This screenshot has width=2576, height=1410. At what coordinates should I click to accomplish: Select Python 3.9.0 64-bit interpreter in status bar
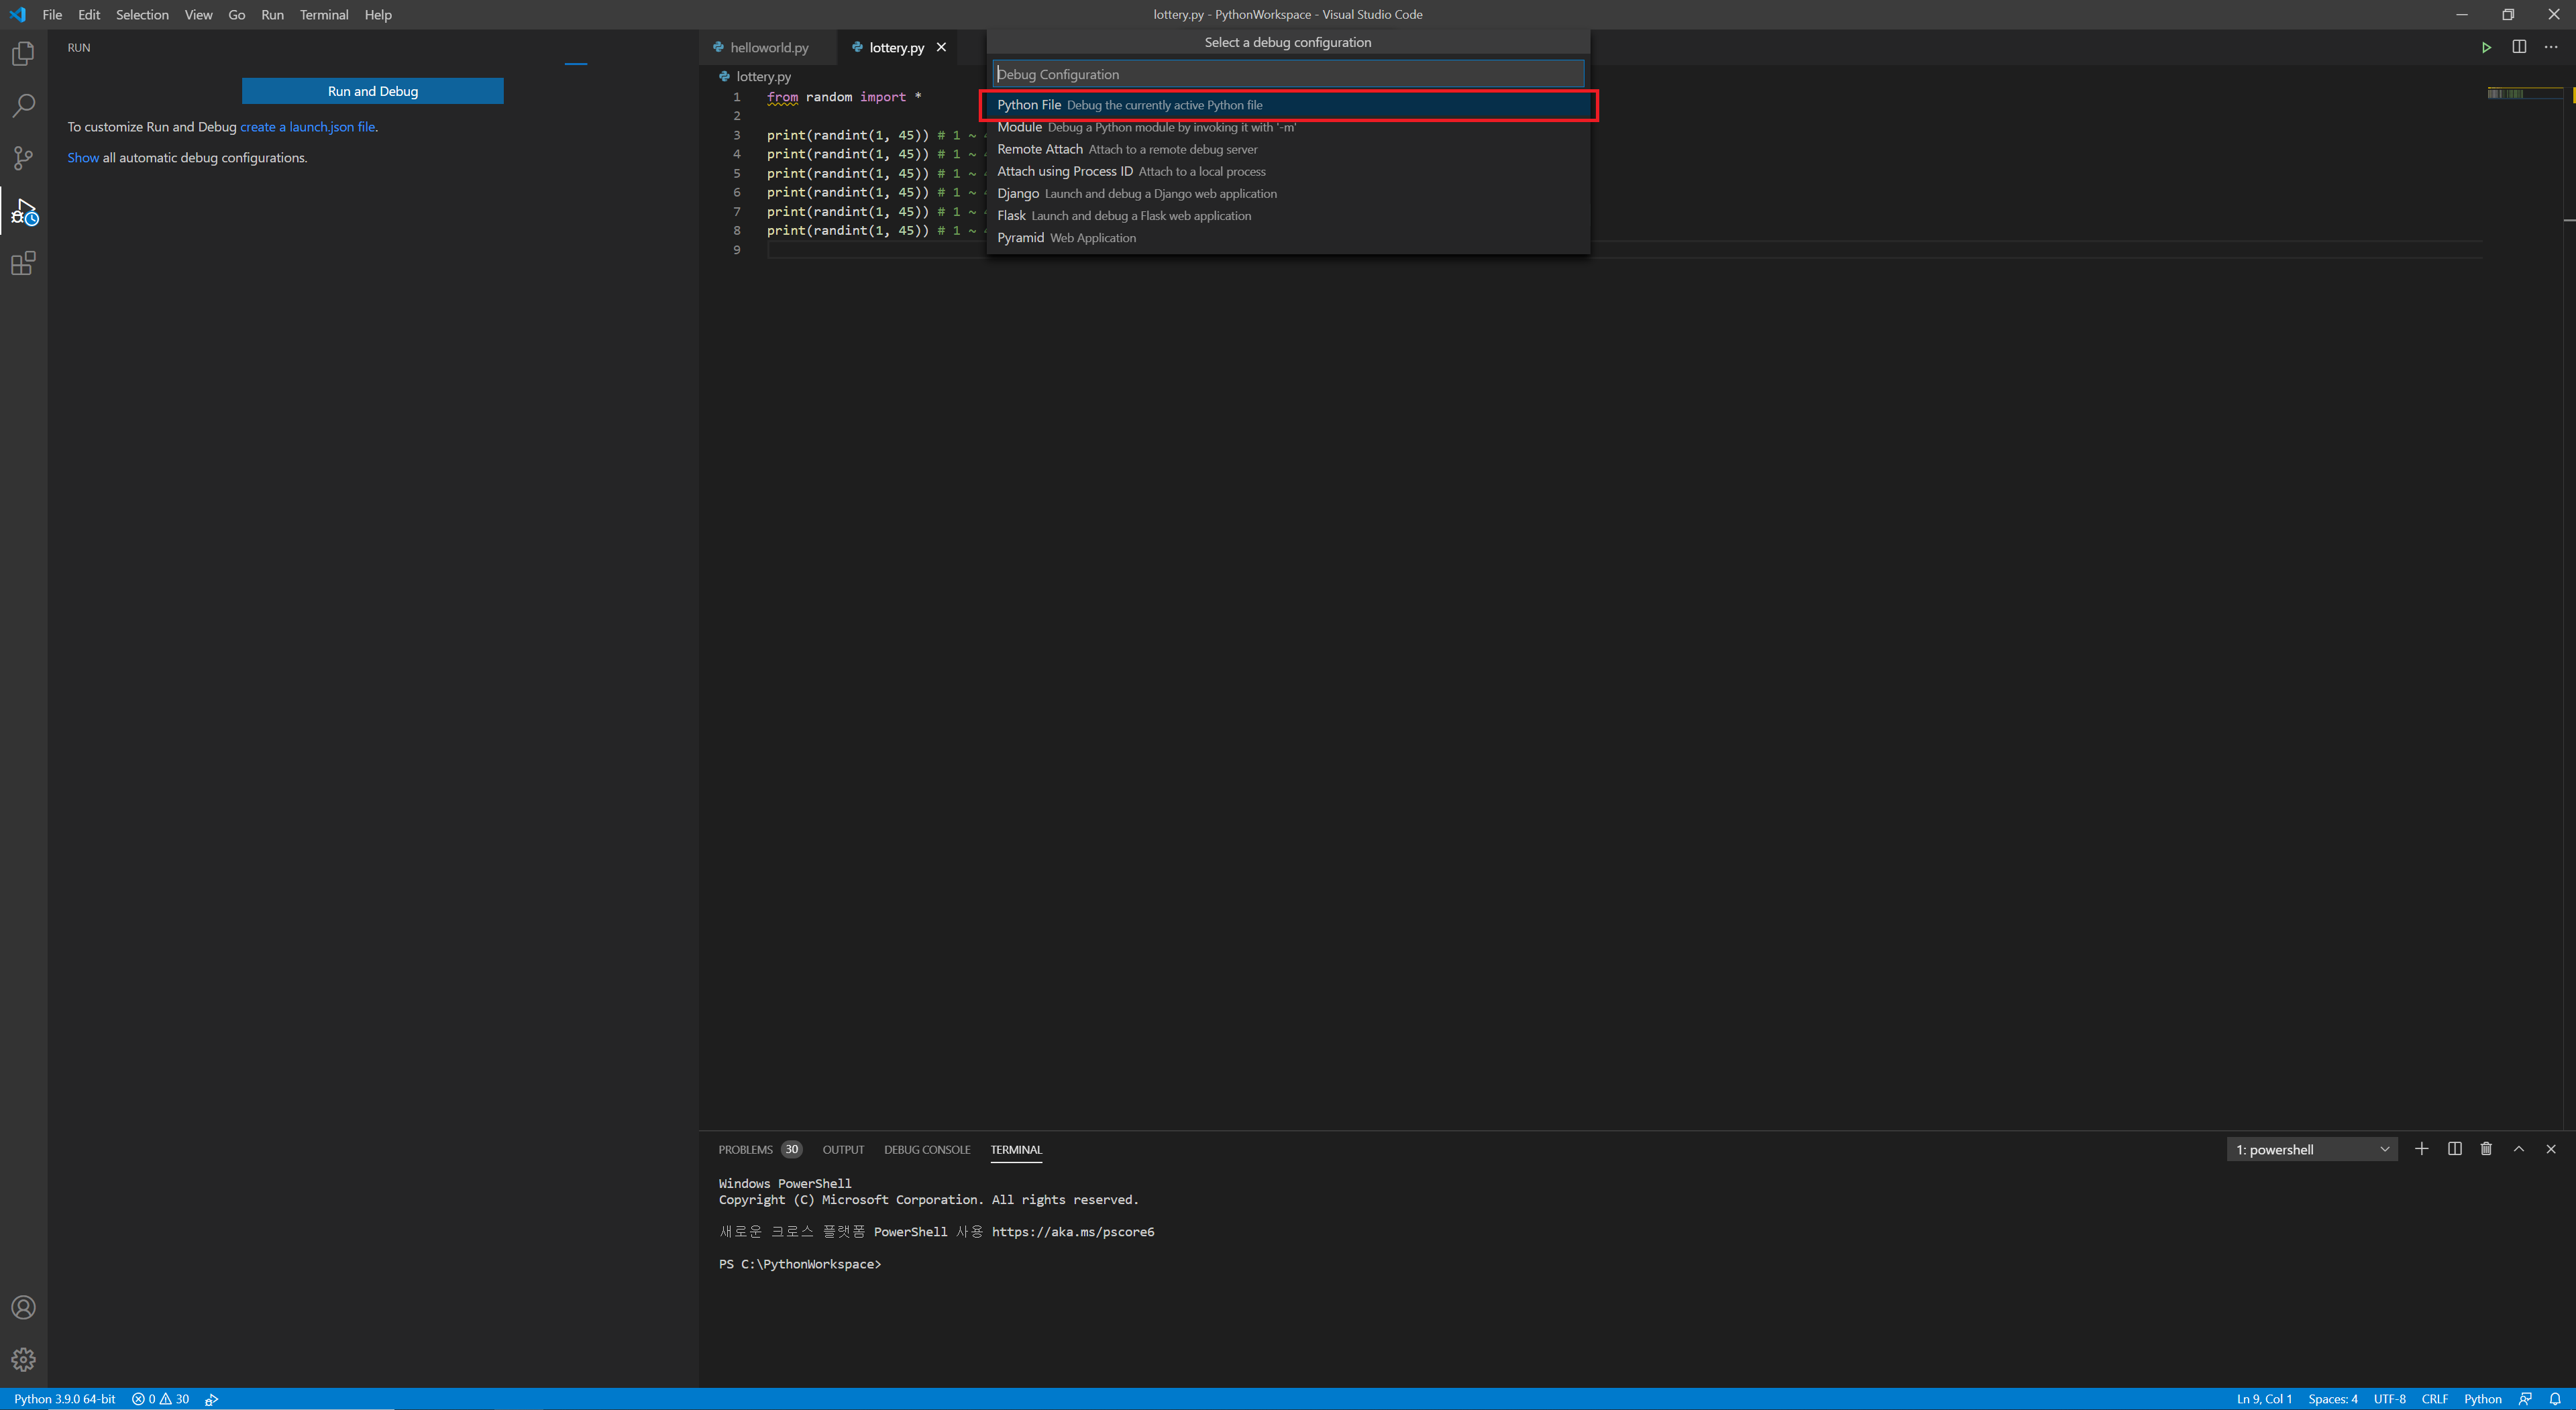point(65,1399)
